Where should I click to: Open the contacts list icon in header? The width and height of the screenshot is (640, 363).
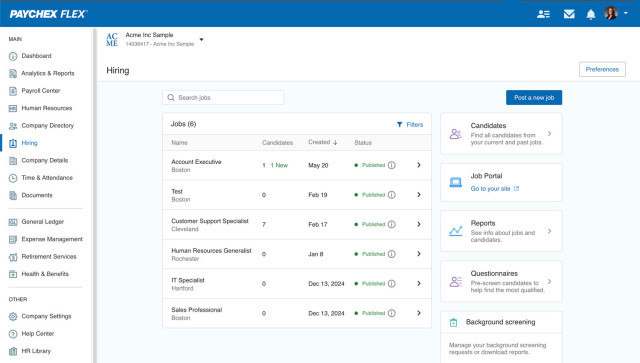click(543, 14)
